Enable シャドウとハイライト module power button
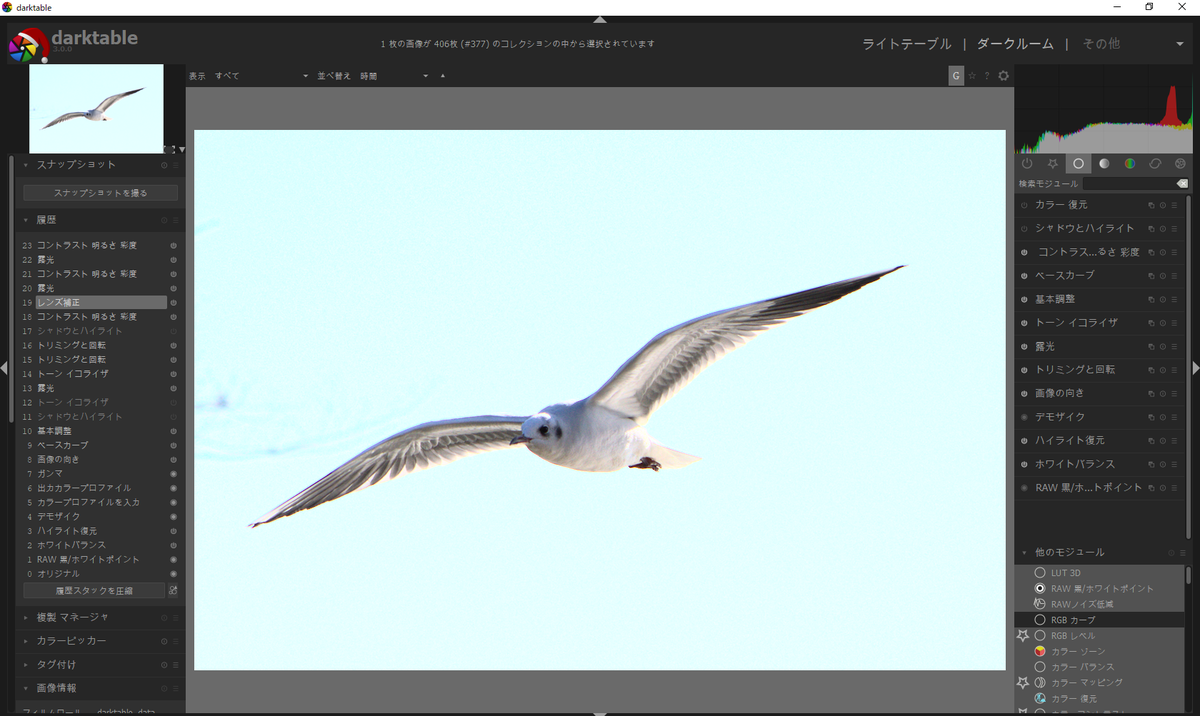Viewport: 1200px width, 716px height. [x=1024, y=228]
